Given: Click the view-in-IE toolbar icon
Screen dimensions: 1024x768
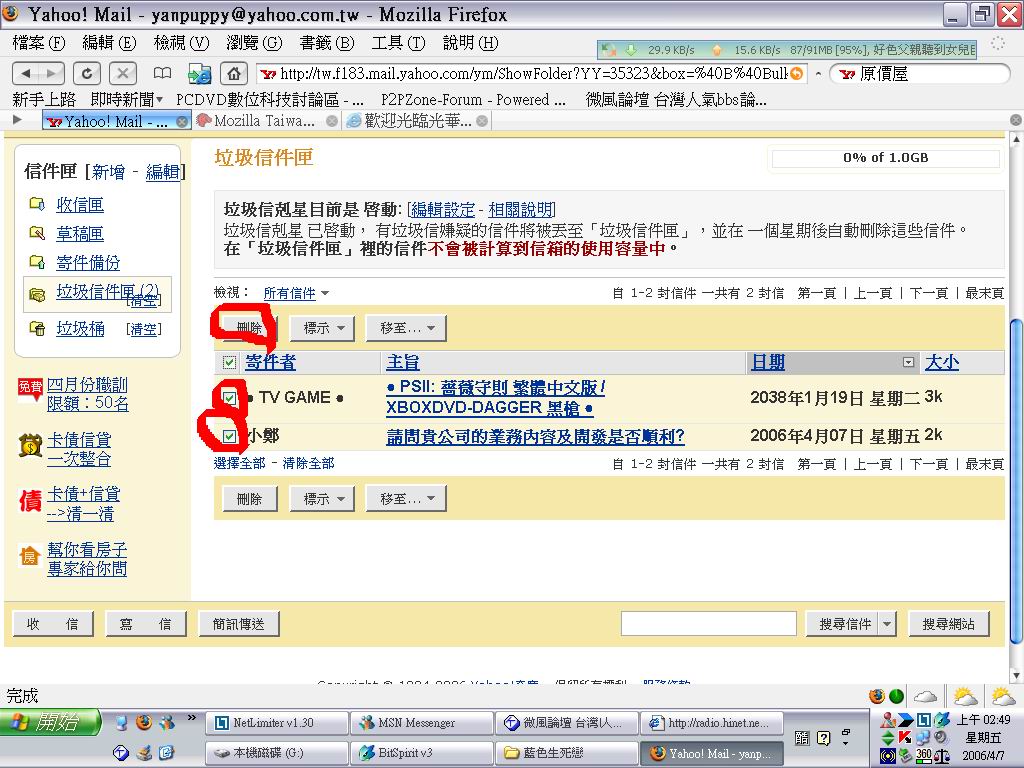Looking at the screenshot, I should pyautogui.click(x=199, y=73).
